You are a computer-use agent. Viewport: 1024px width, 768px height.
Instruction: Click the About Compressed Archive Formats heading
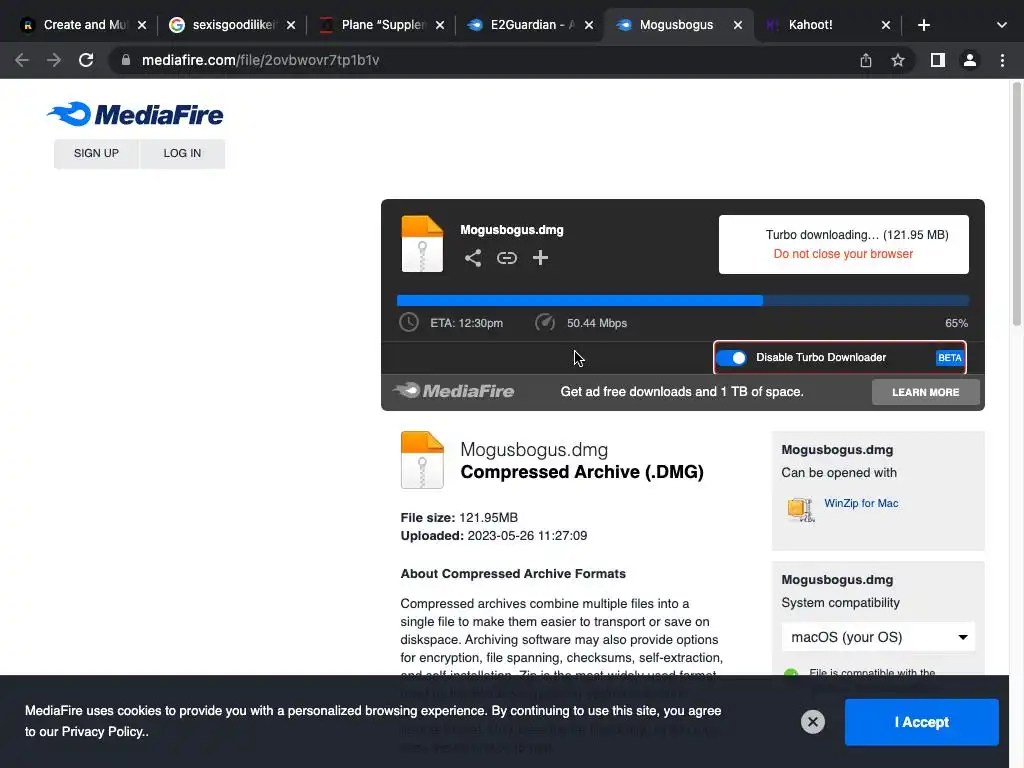(513, 573)
